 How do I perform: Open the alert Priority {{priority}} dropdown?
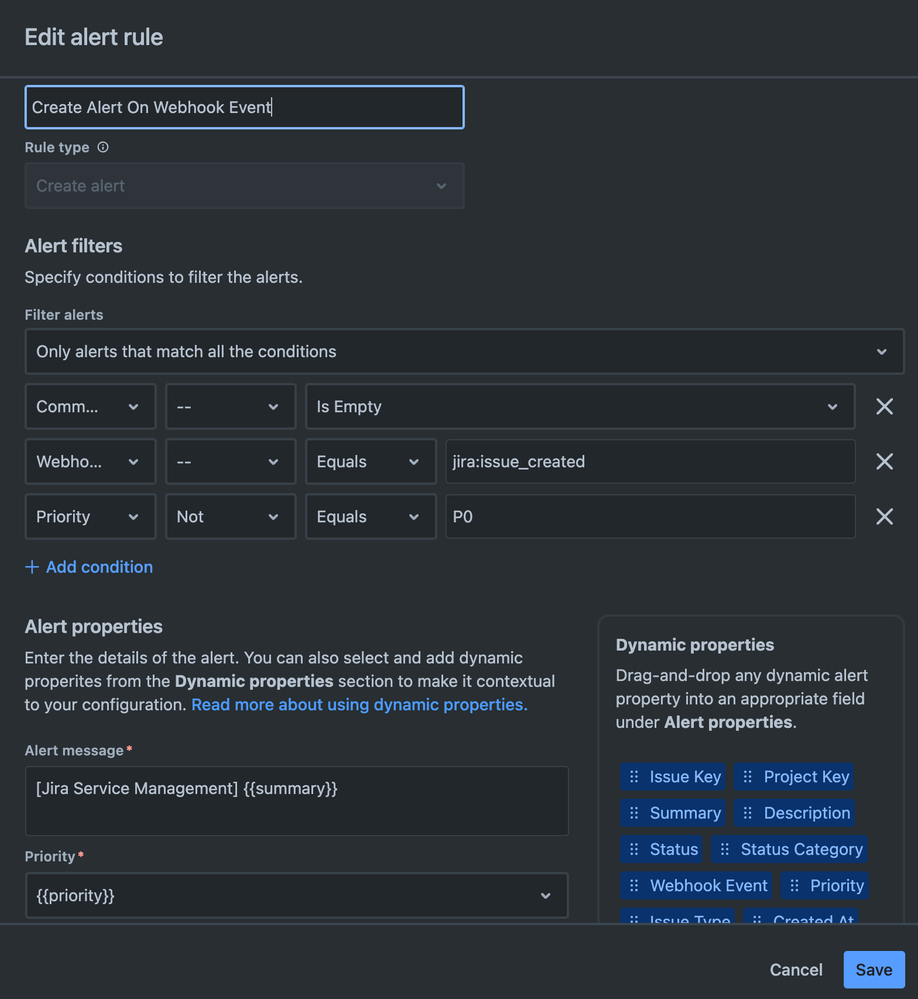click(296, 896)
